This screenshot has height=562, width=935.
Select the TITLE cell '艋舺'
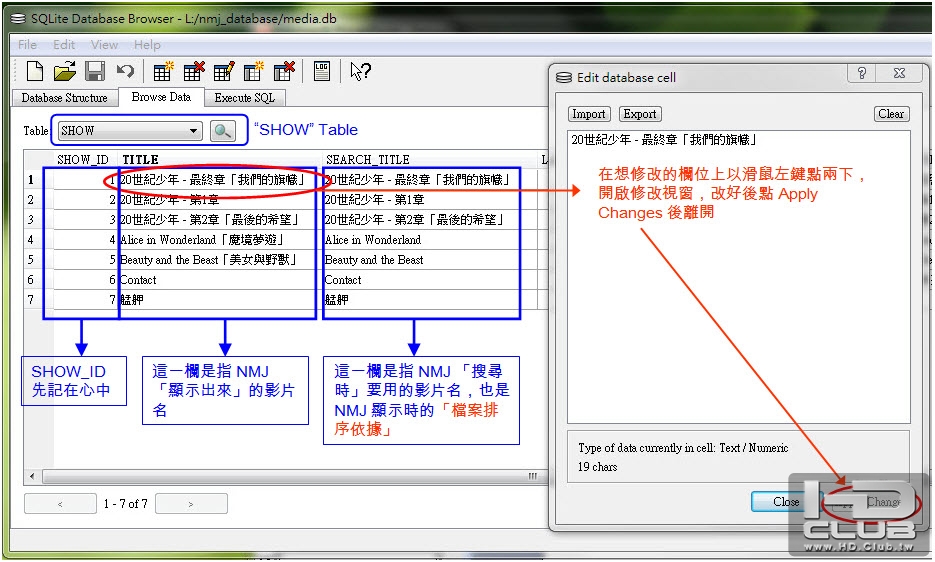point(220,299)
